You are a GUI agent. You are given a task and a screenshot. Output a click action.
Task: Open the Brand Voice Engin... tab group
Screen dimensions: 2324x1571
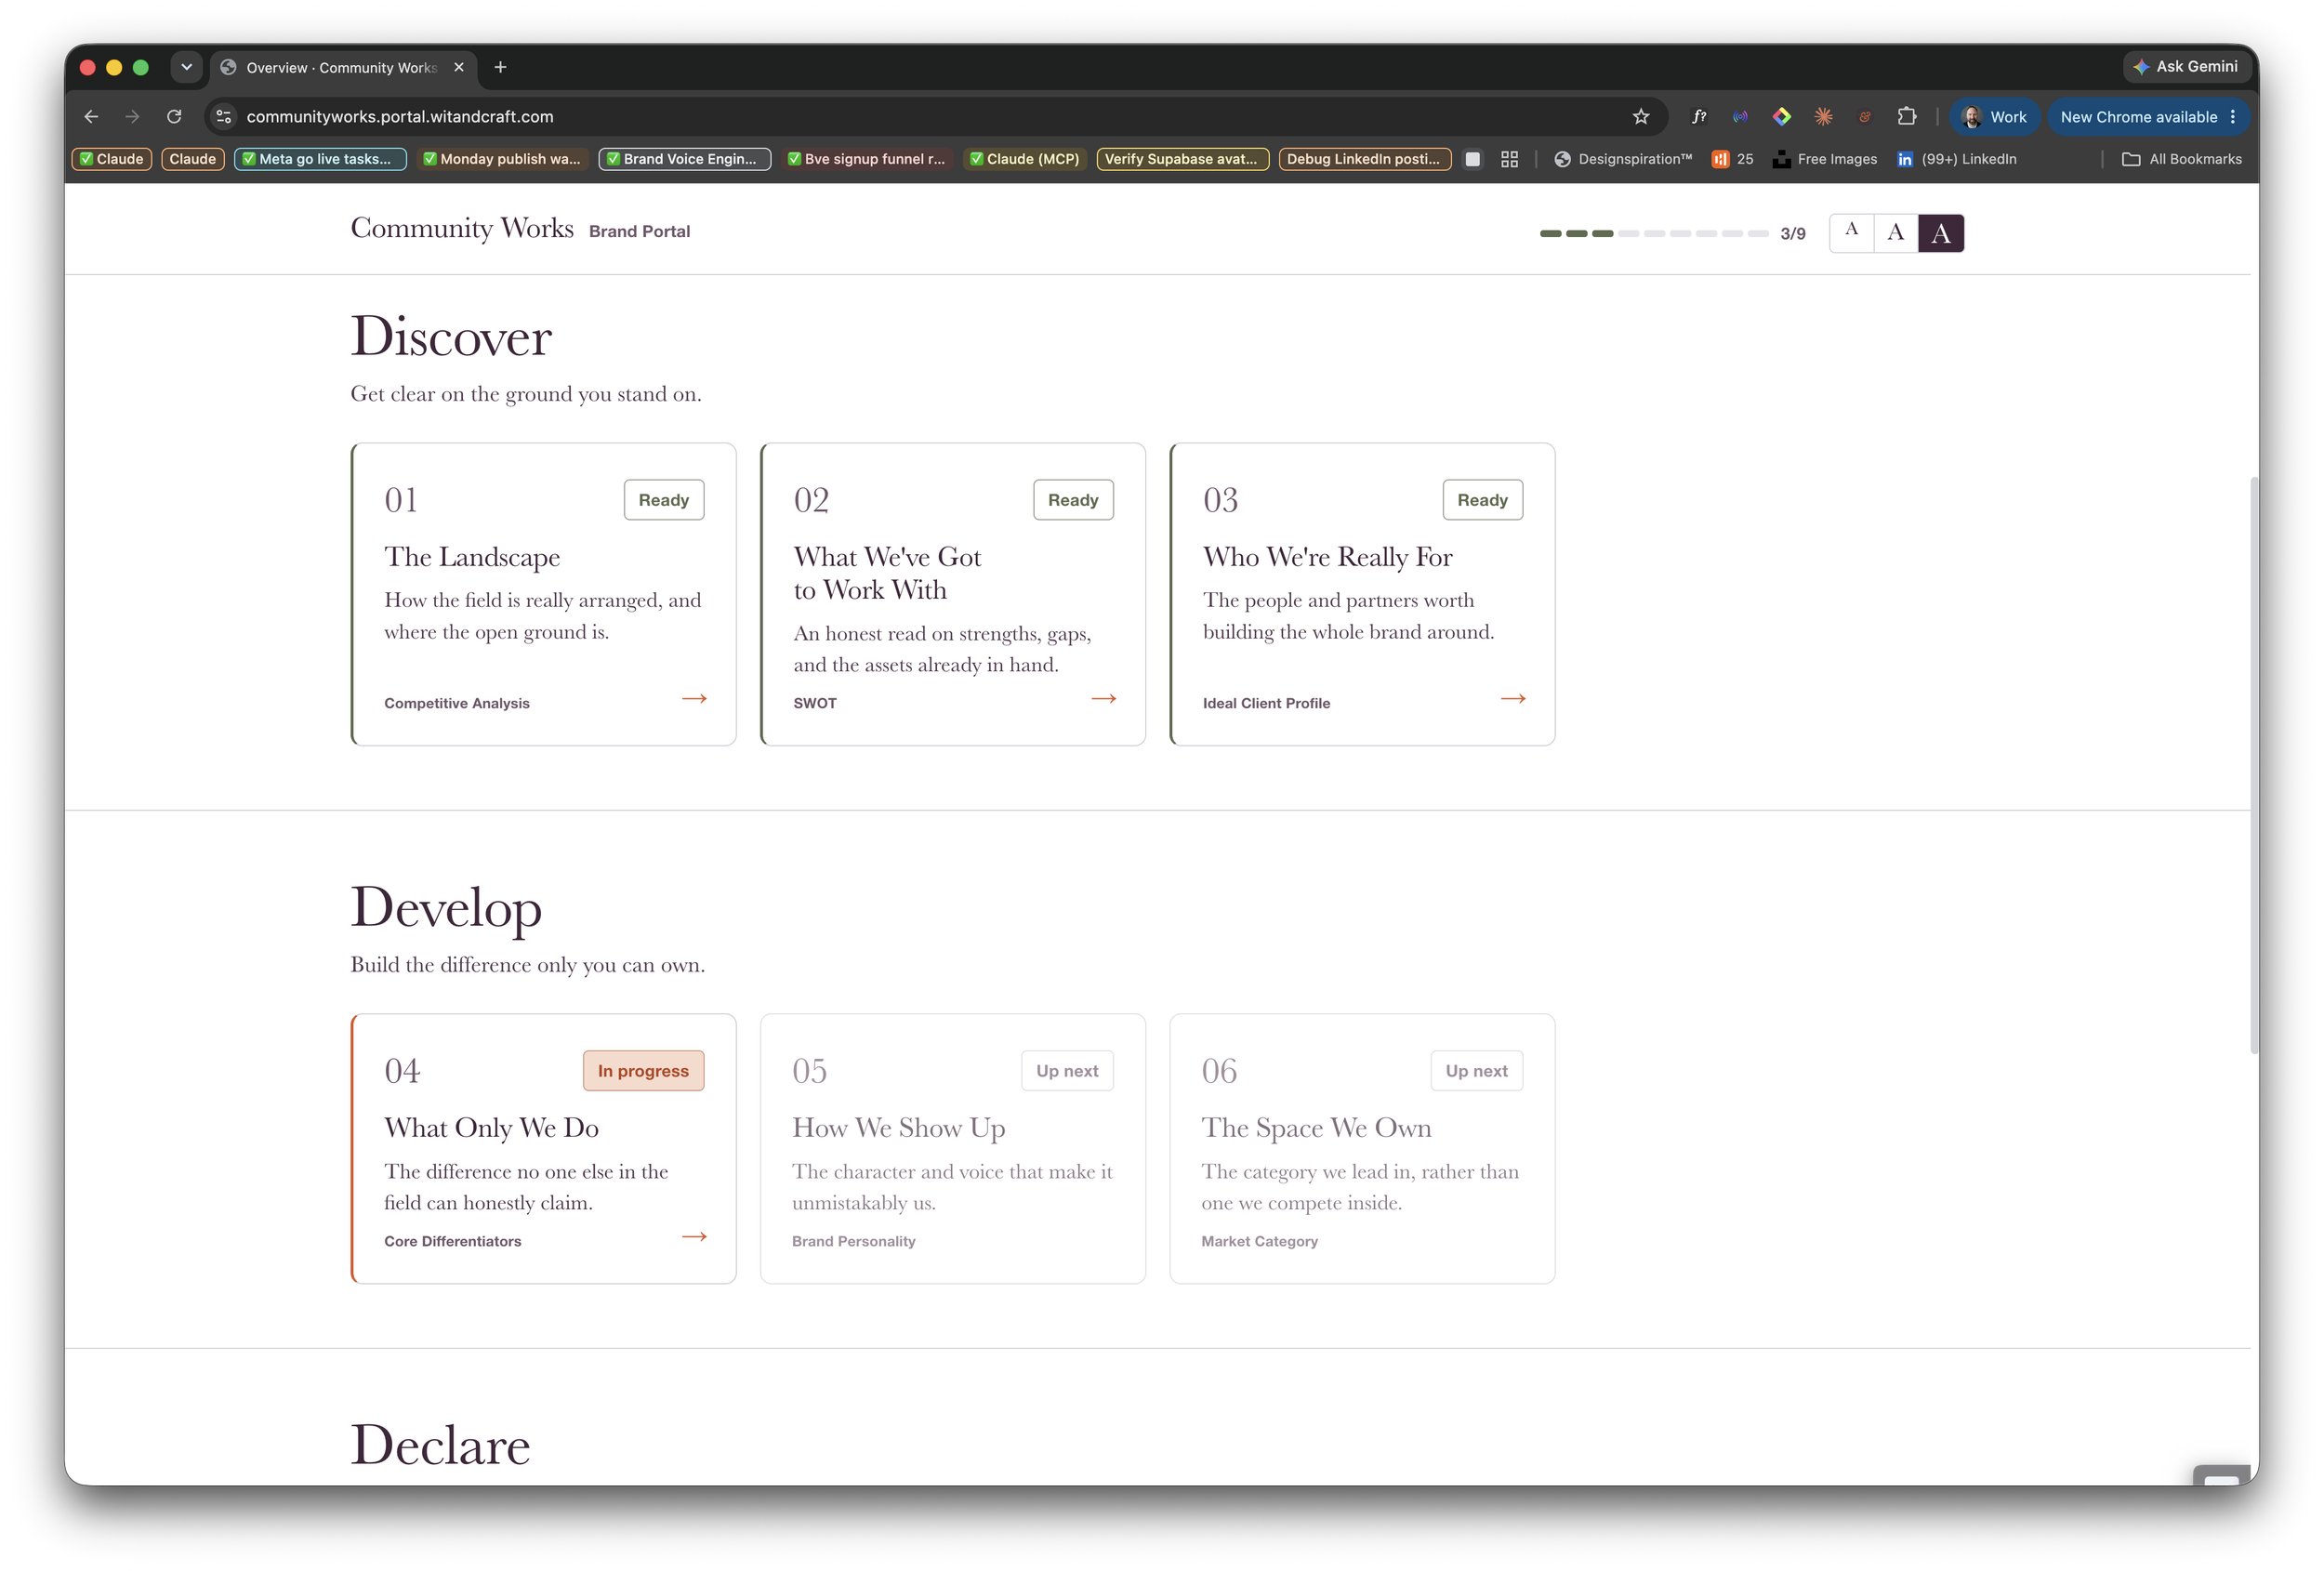(684, 159)
